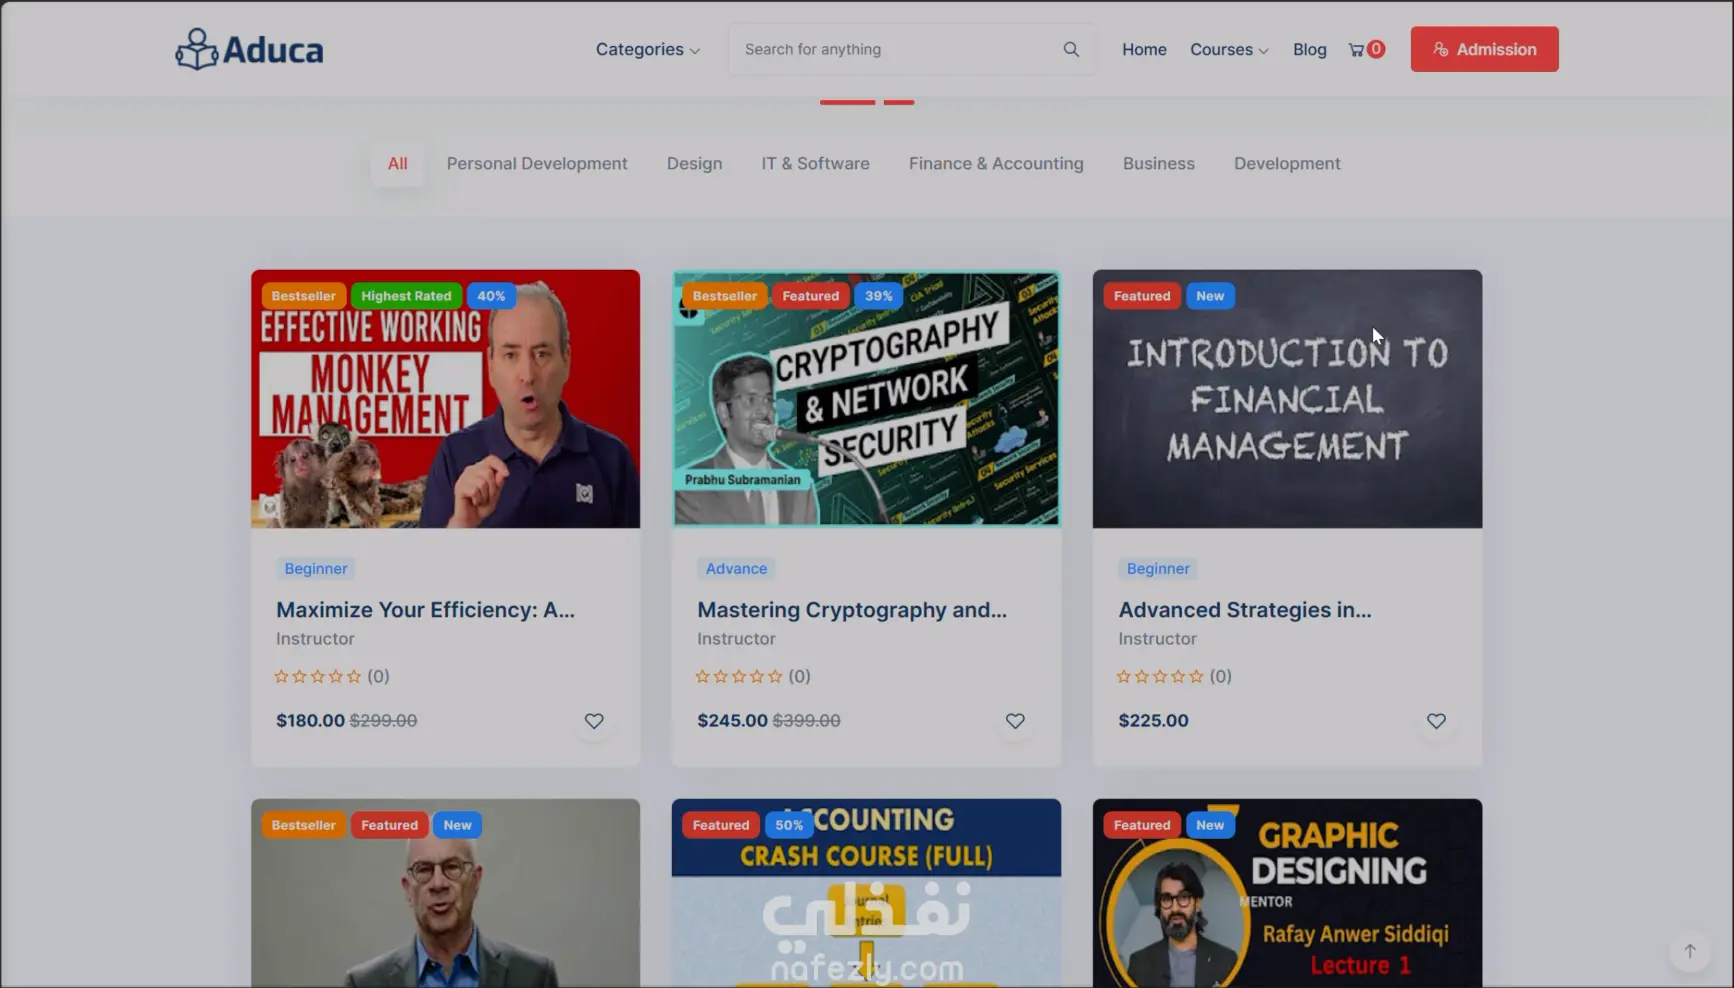Switch to the Development tab

tap(1287, 164)
